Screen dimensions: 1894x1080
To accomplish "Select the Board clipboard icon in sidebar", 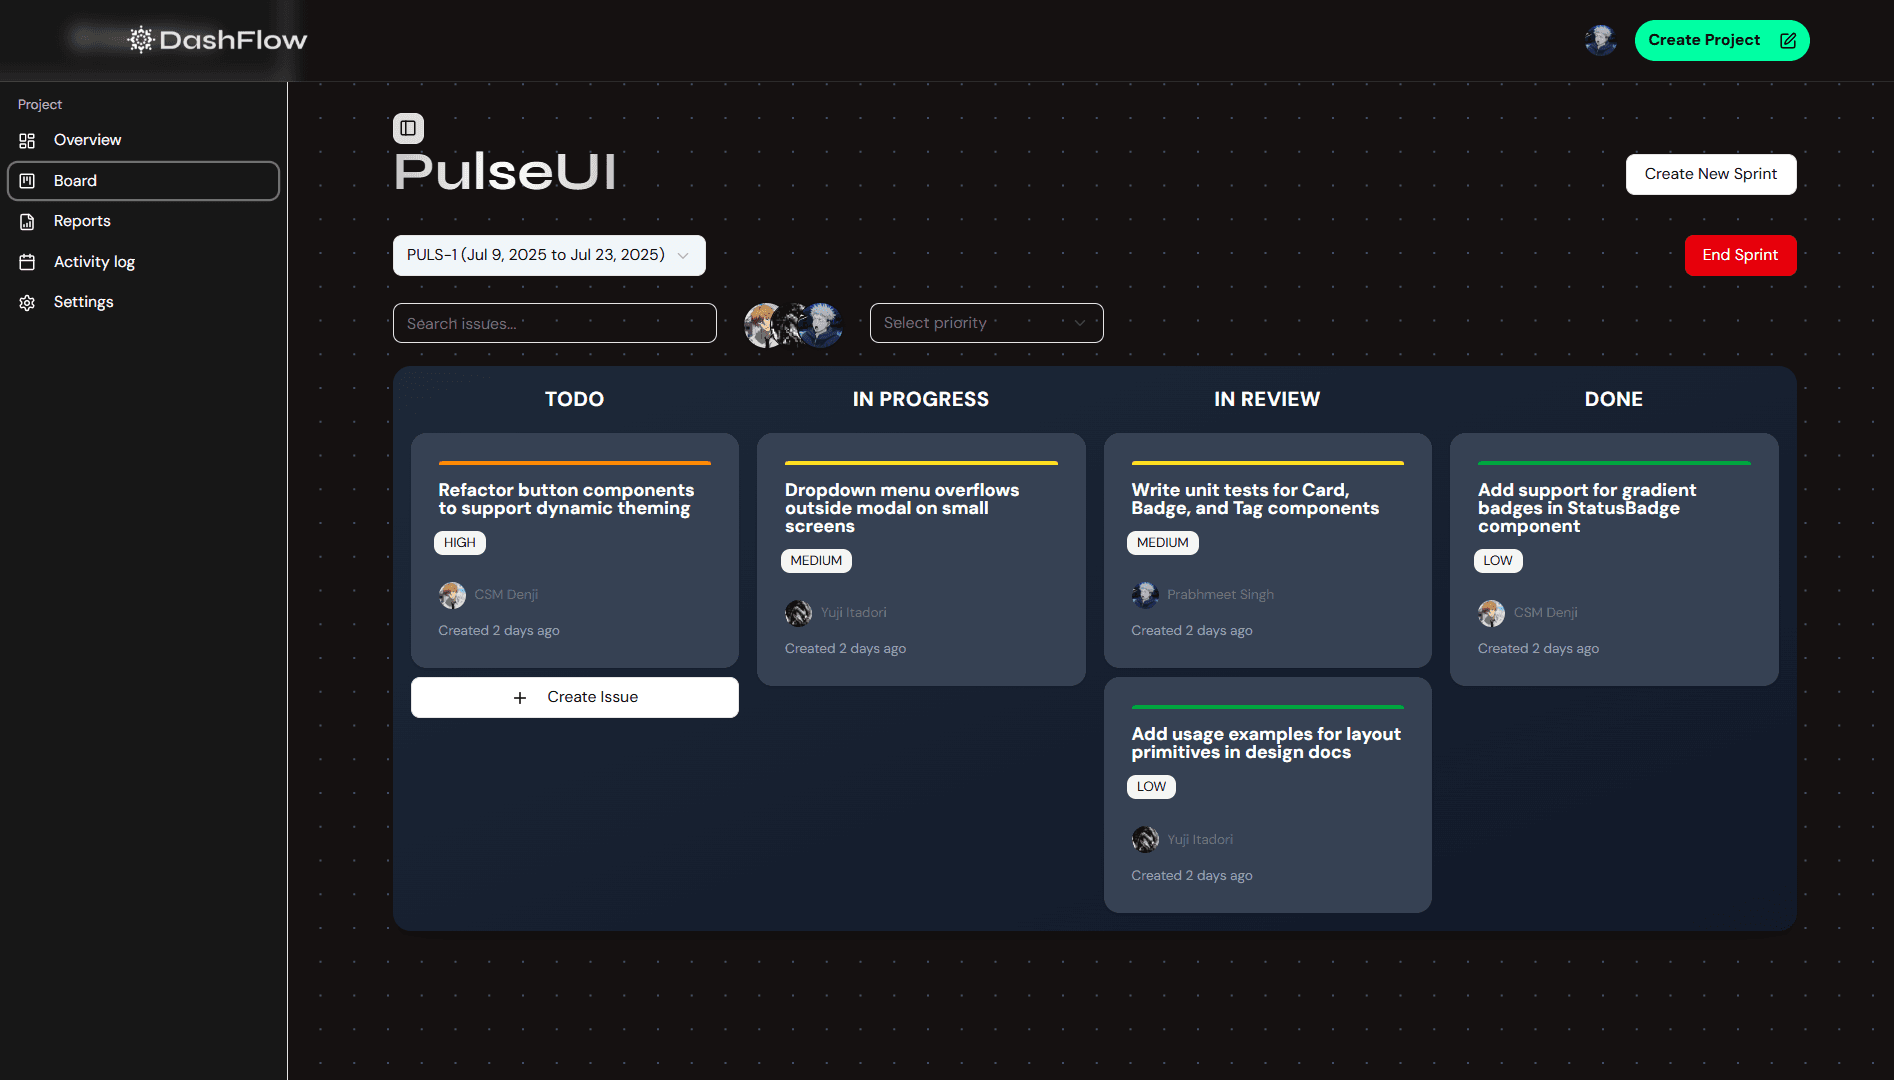I will 27,181.
